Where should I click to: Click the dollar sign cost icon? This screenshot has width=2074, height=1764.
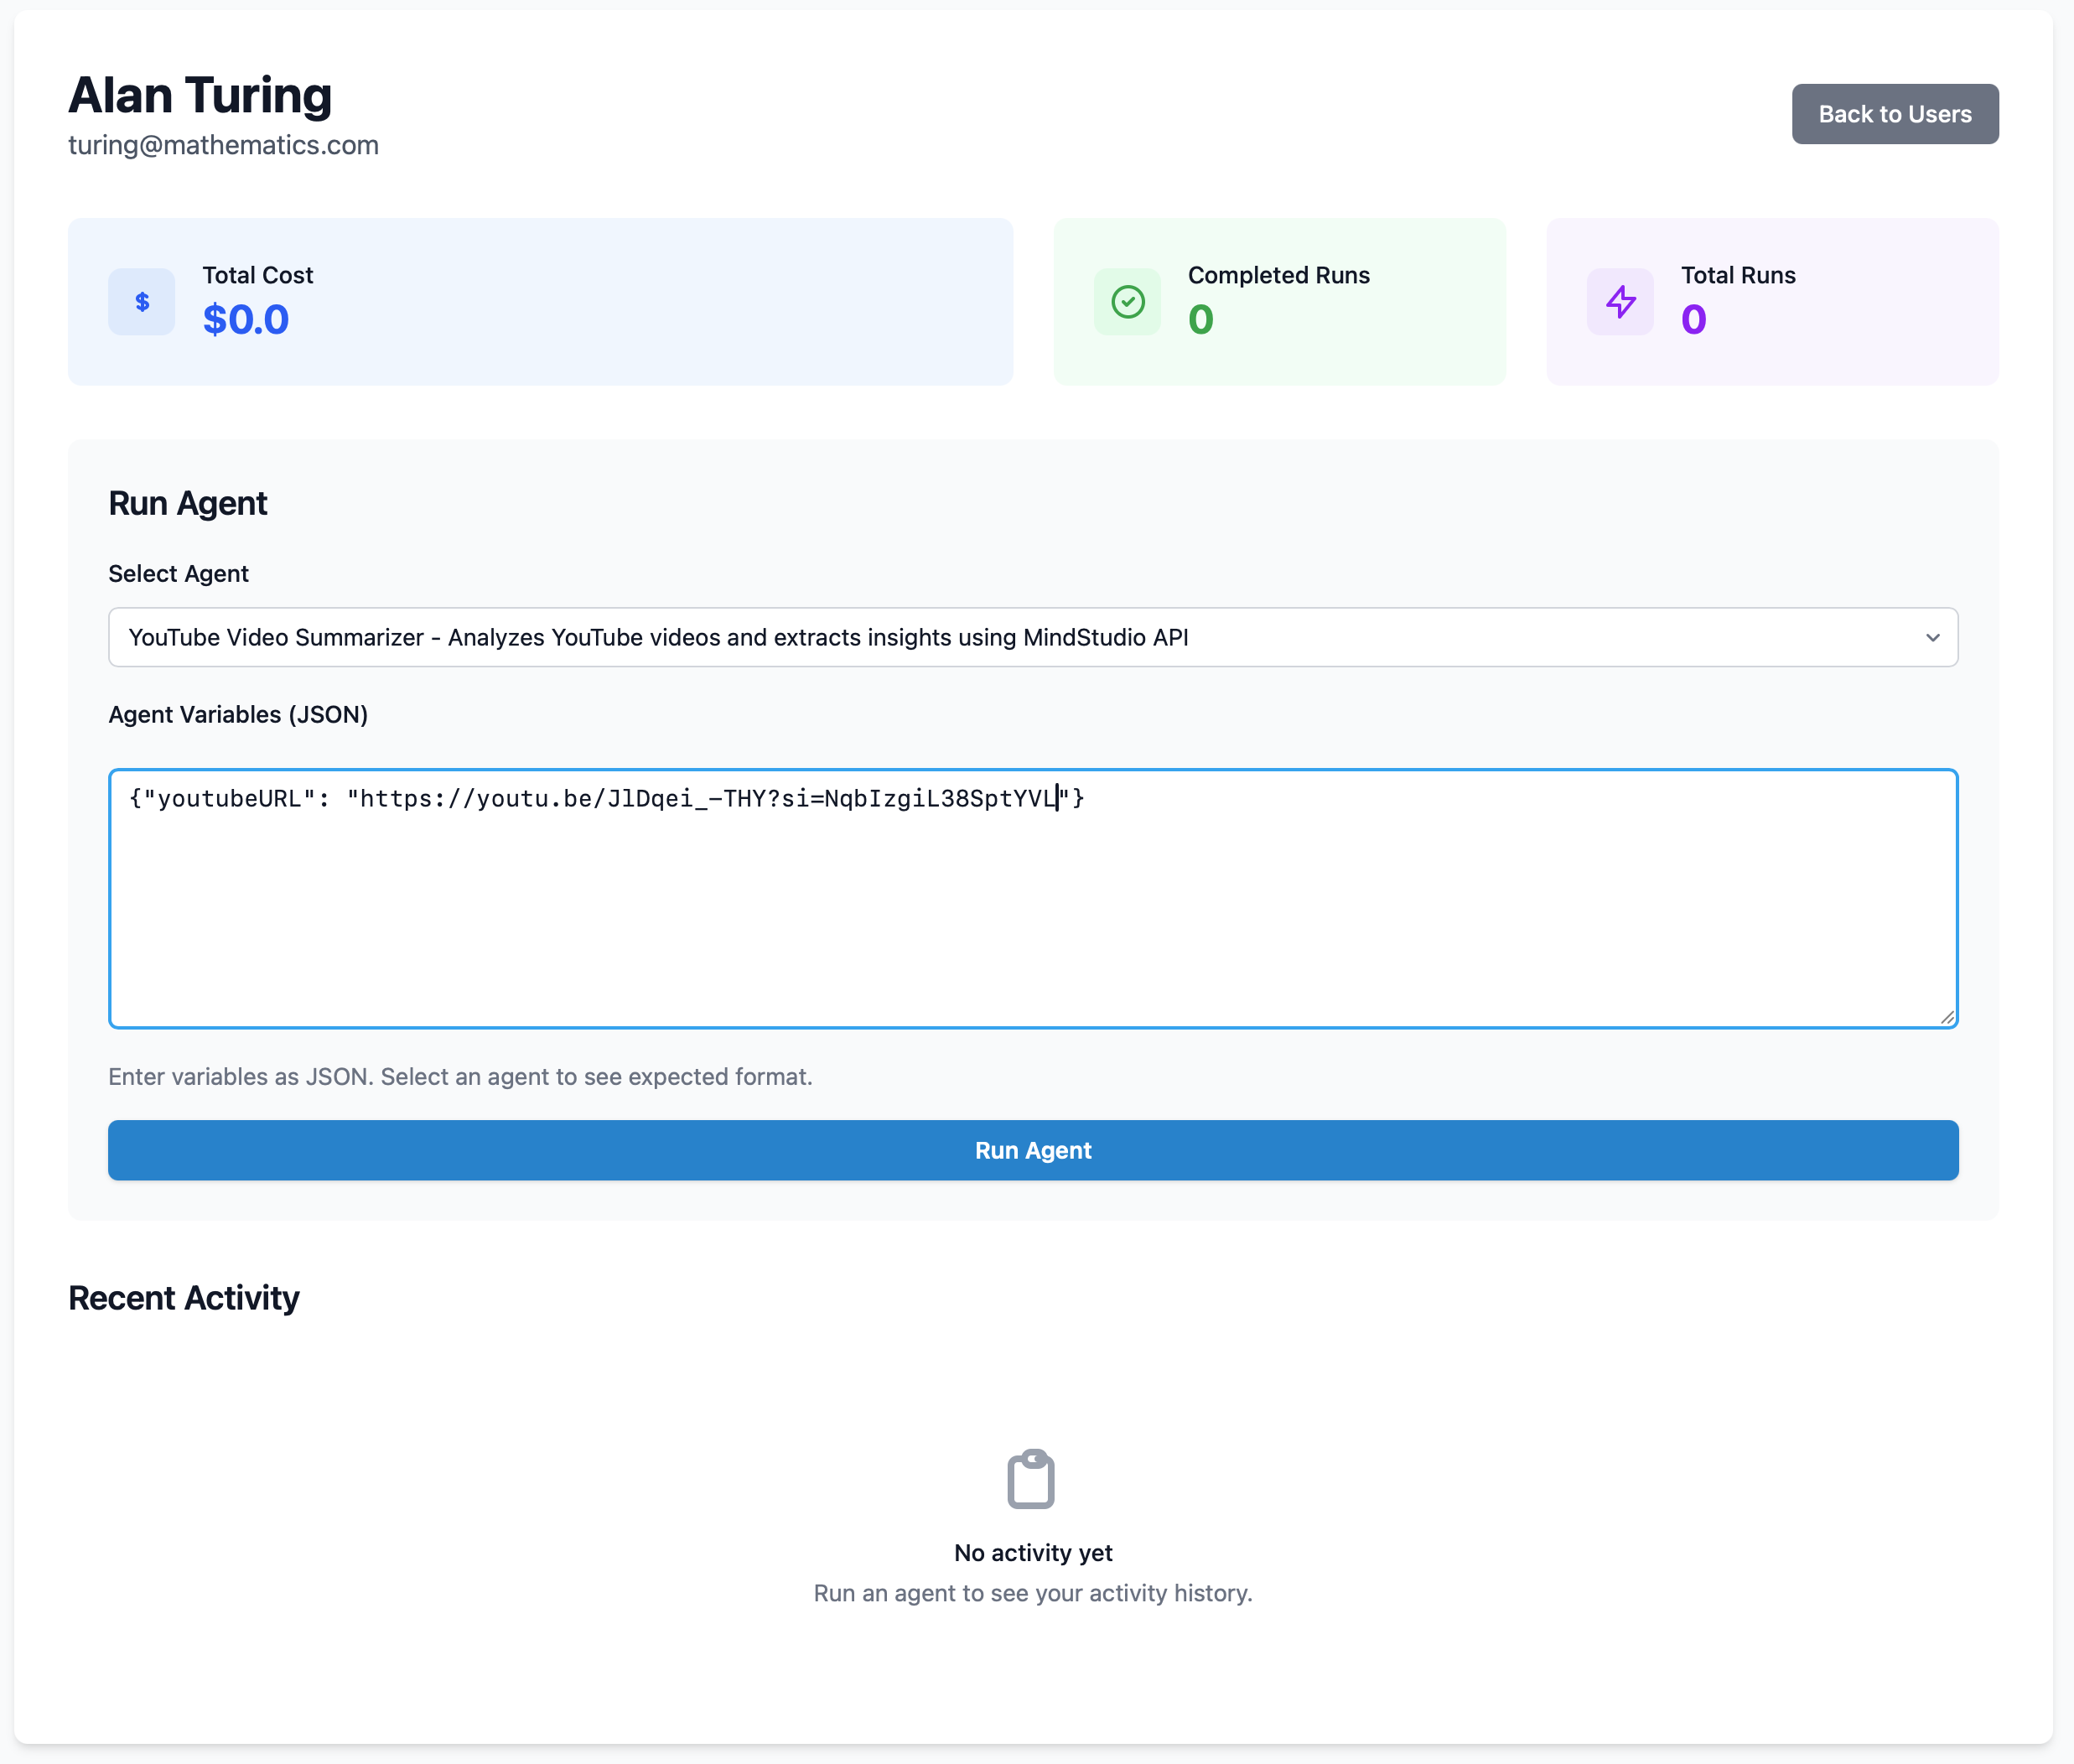click(142, 302)
